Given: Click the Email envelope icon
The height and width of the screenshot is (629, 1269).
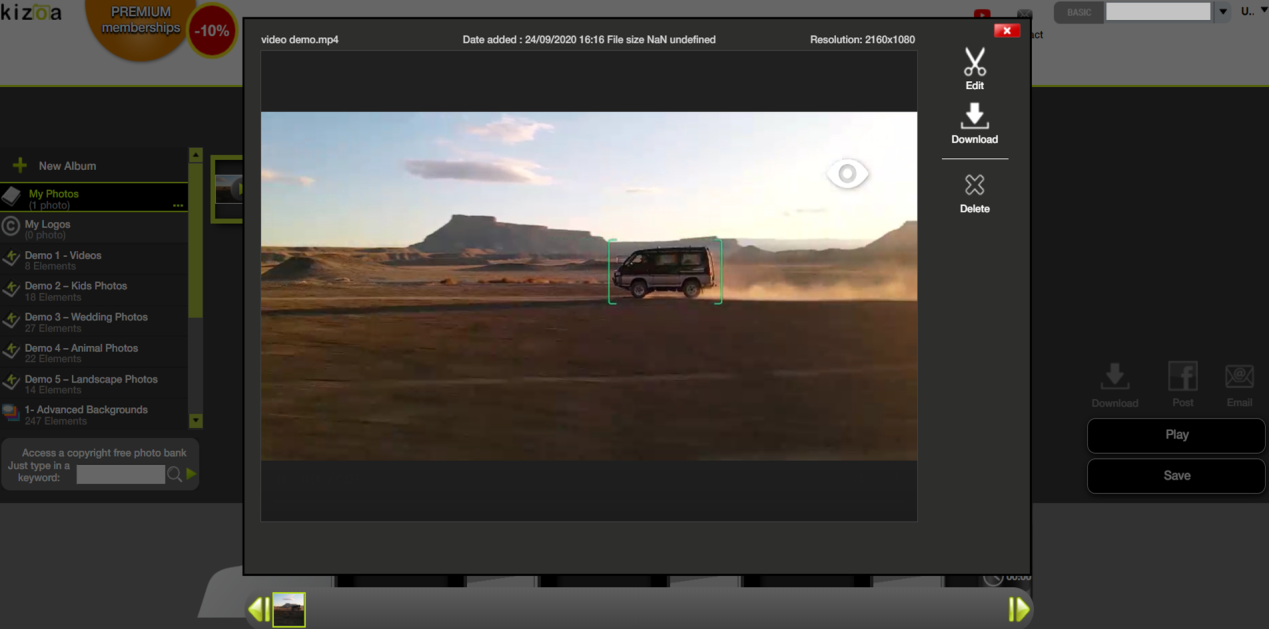Looking at the screenshot, I should pyautogui.click(x=1239, y=377).
